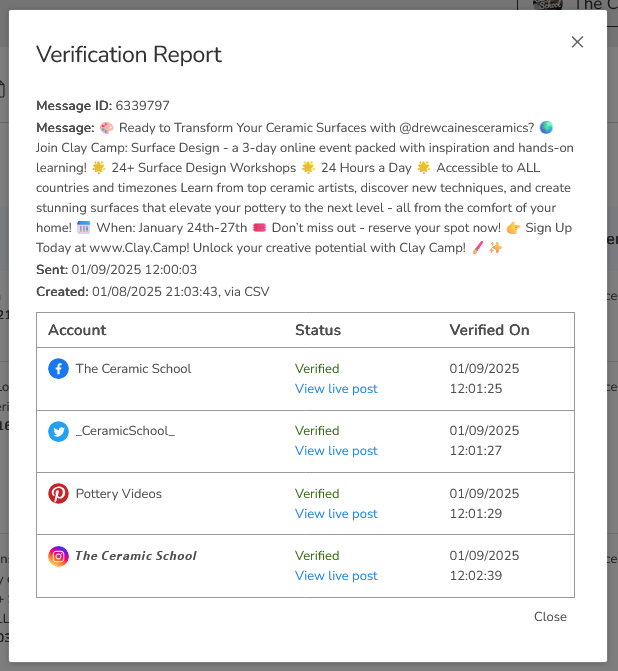Click the Twitter icon for _CeramicSchool_

tap(58, 431)
